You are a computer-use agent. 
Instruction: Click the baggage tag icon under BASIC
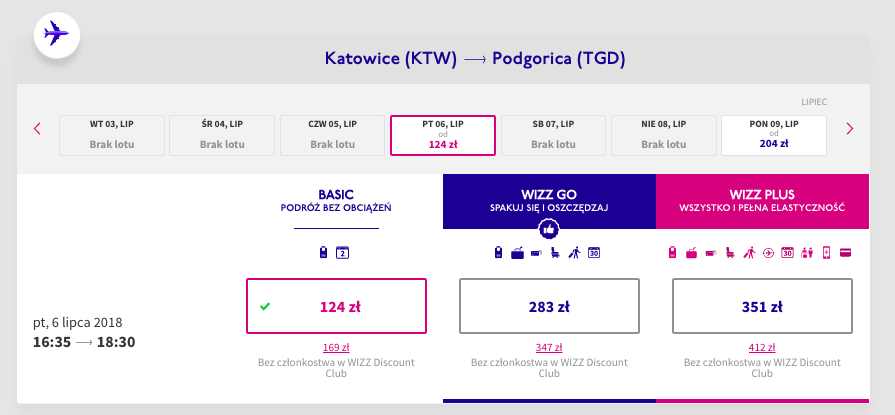coord(324,253)
